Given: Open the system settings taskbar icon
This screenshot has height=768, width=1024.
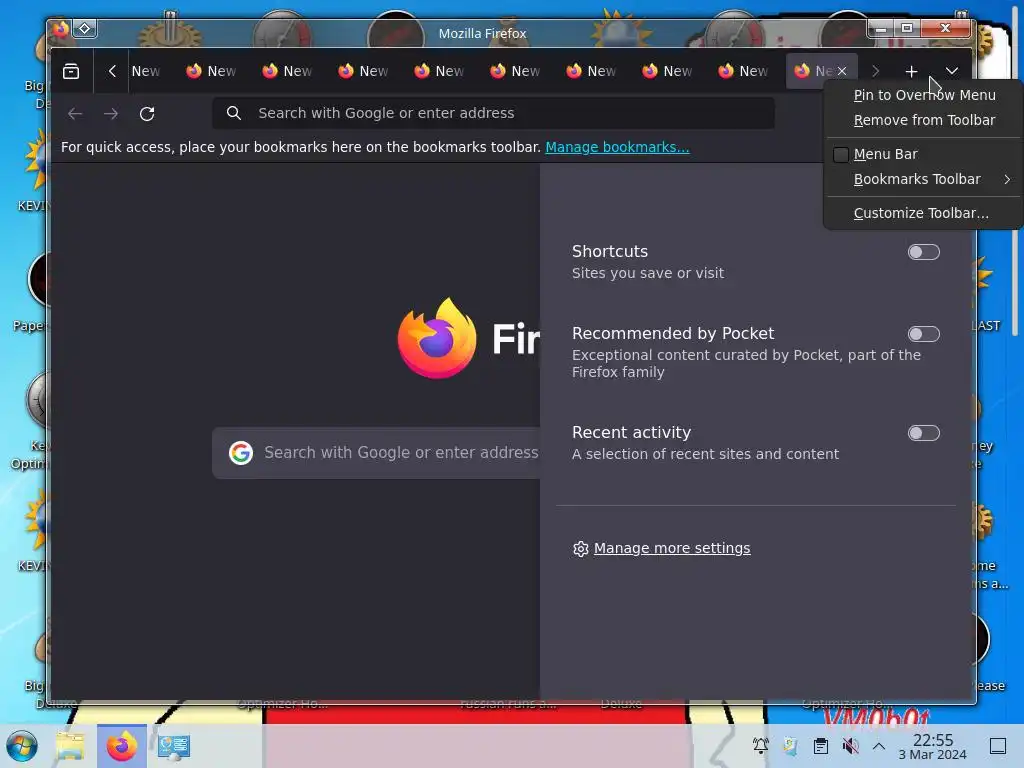Looking at the screenshot, I should point(174,746).
